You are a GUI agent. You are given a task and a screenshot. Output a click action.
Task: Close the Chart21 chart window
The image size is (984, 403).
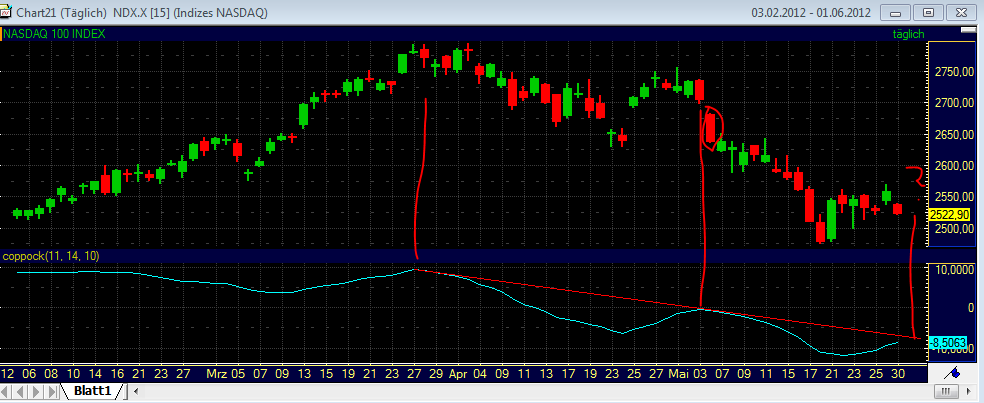coord(963,12)
